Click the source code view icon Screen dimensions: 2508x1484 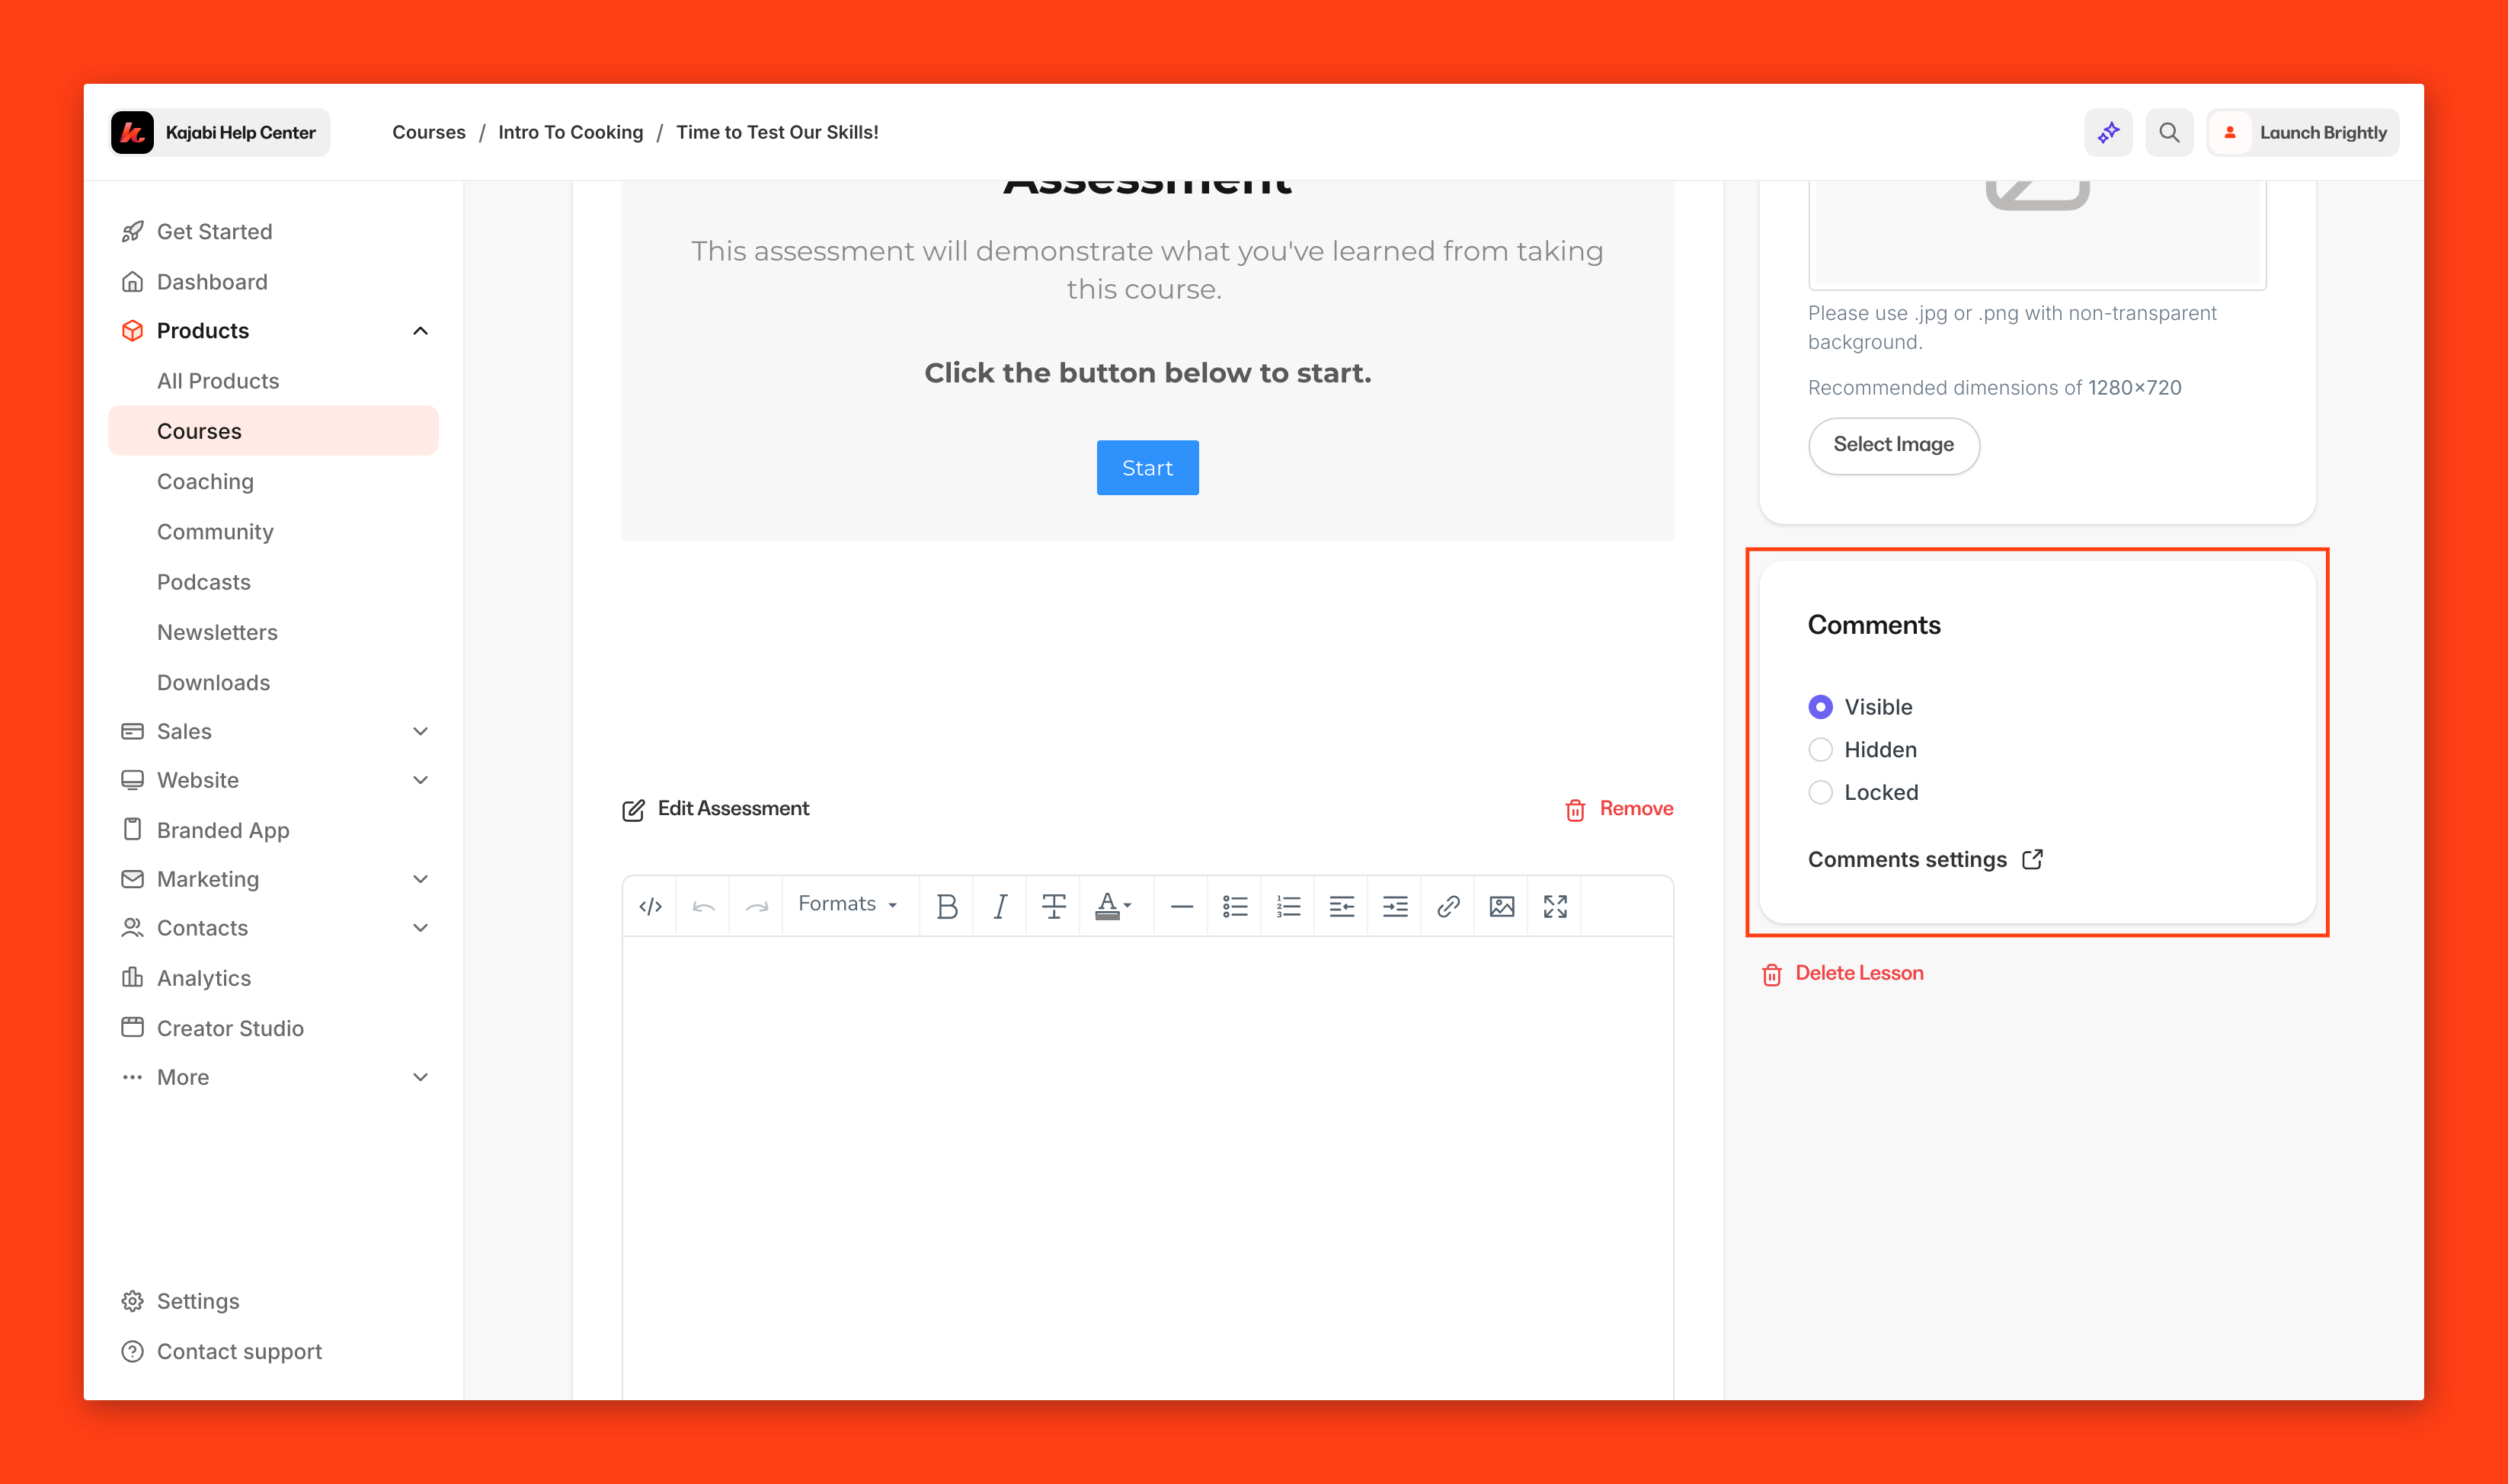(x=650, y=906)
